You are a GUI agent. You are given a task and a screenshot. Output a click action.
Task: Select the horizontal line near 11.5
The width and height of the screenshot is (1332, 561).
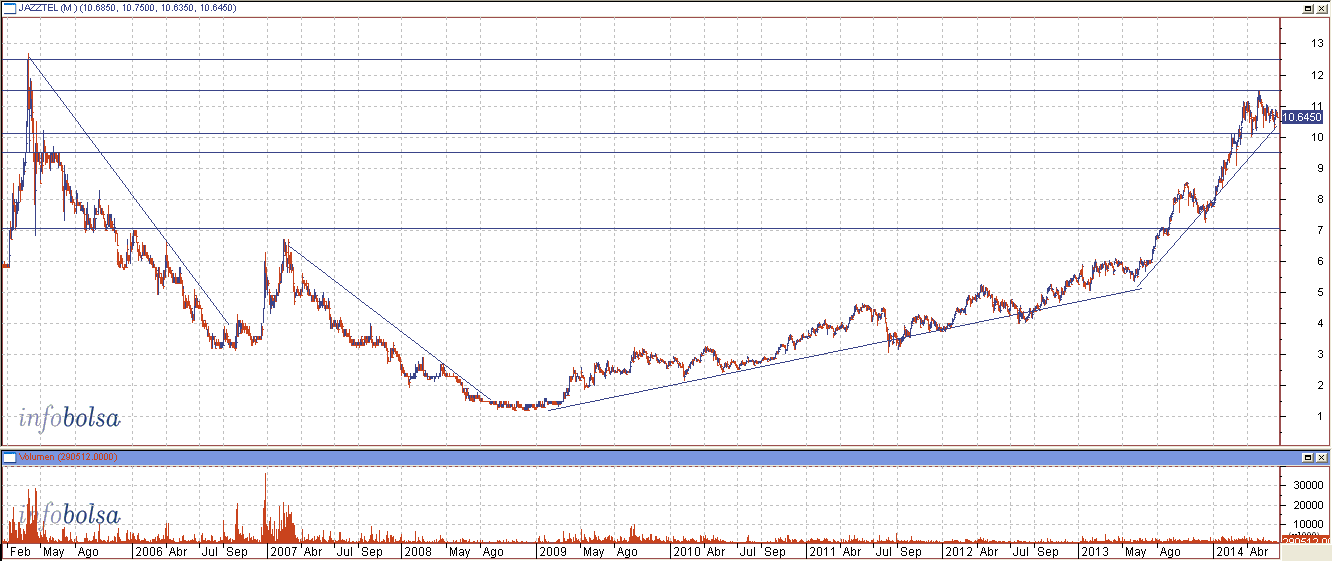tap(640, 91)
